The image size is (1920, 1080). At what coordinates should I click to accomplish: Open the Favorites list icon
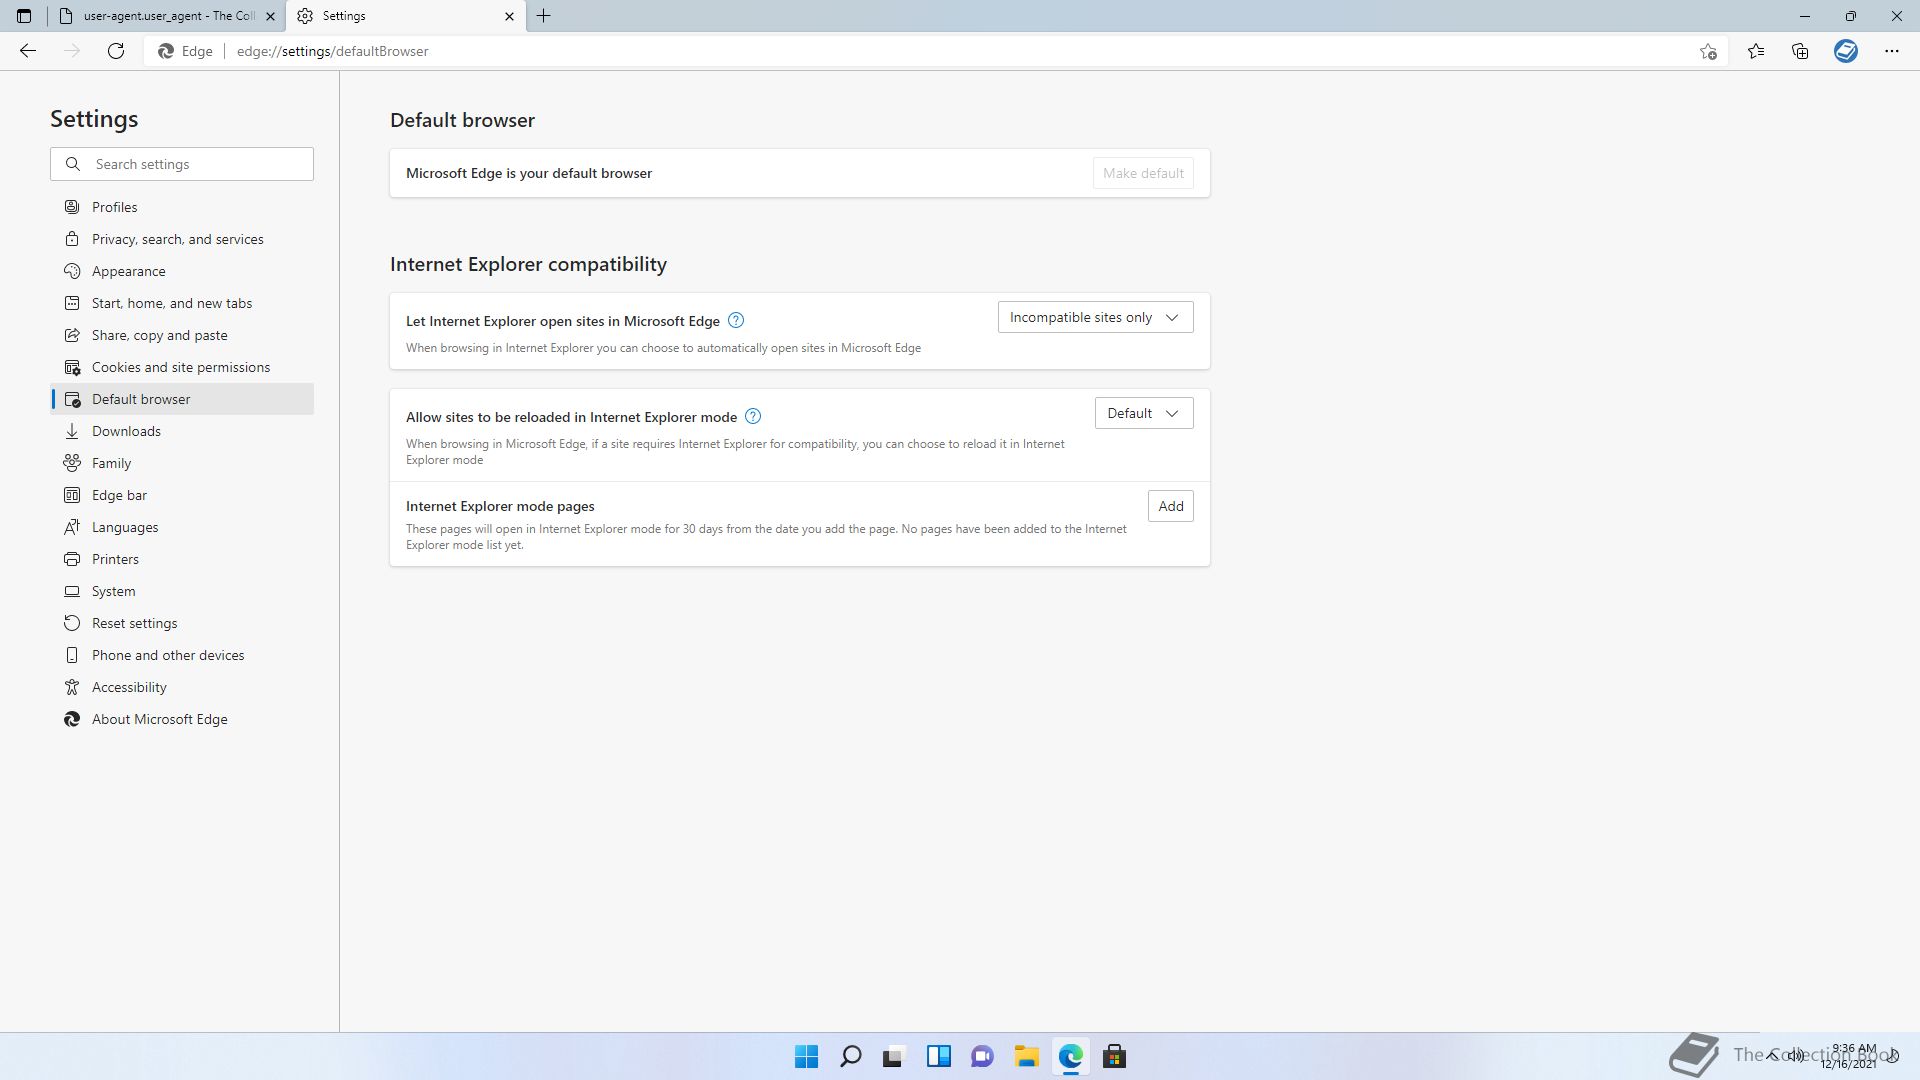click(x=1756, y=51)
